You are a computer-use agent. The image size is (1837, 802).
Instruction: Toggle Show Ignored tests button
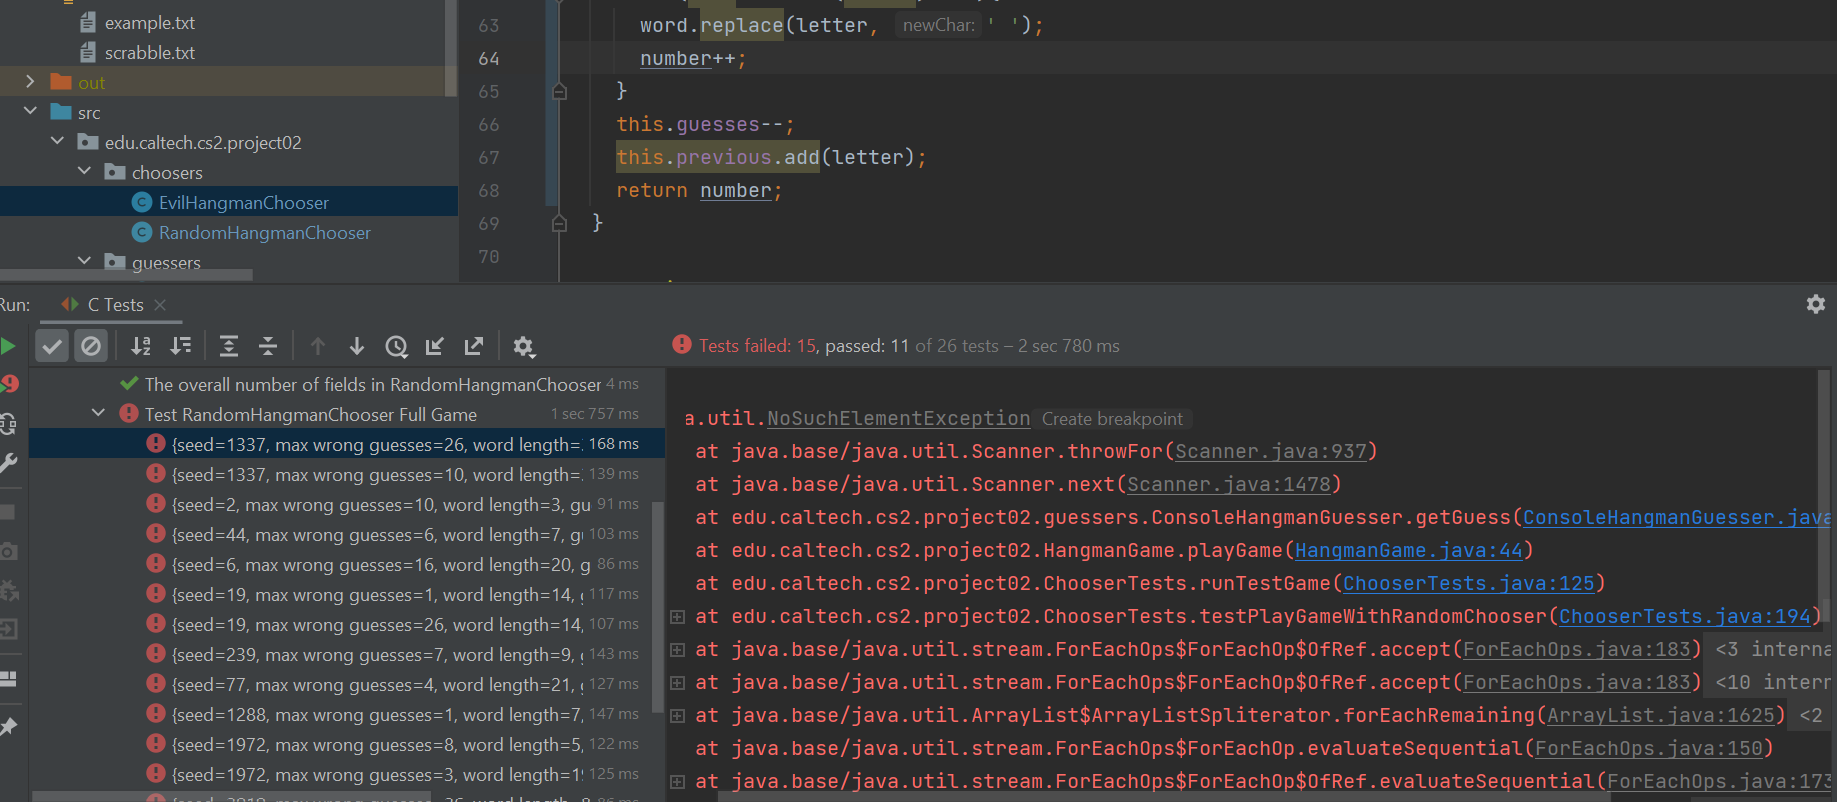91,346
